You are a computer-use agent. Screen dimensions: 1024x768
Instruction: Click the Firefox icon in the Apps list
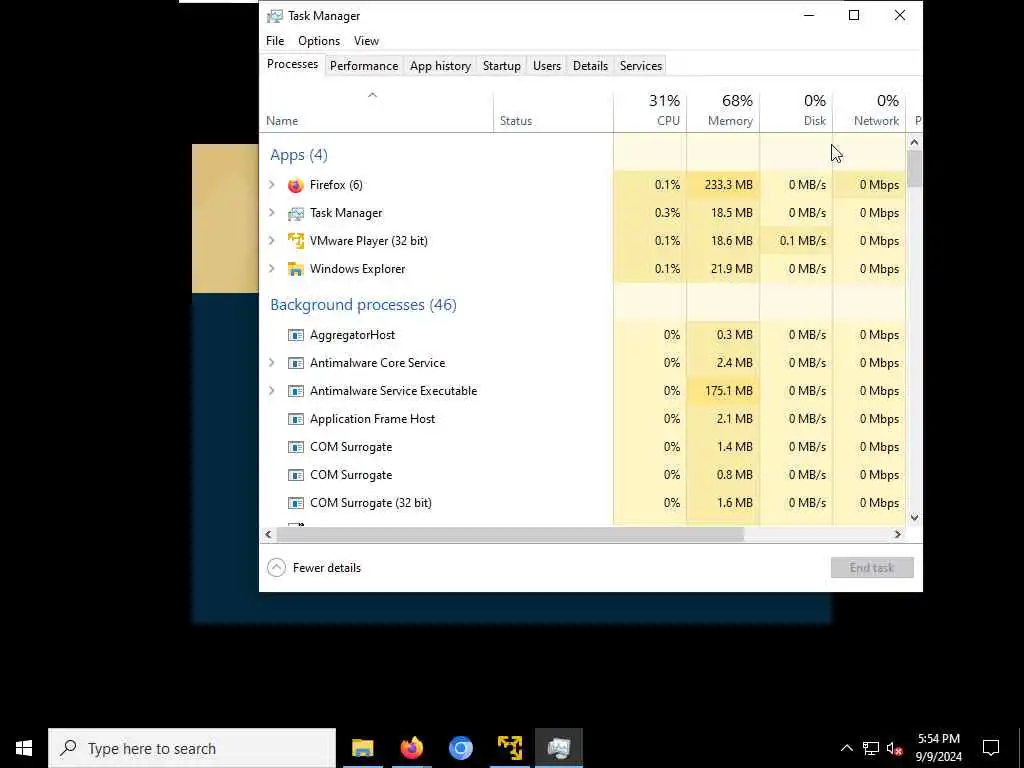pos(296,185)
